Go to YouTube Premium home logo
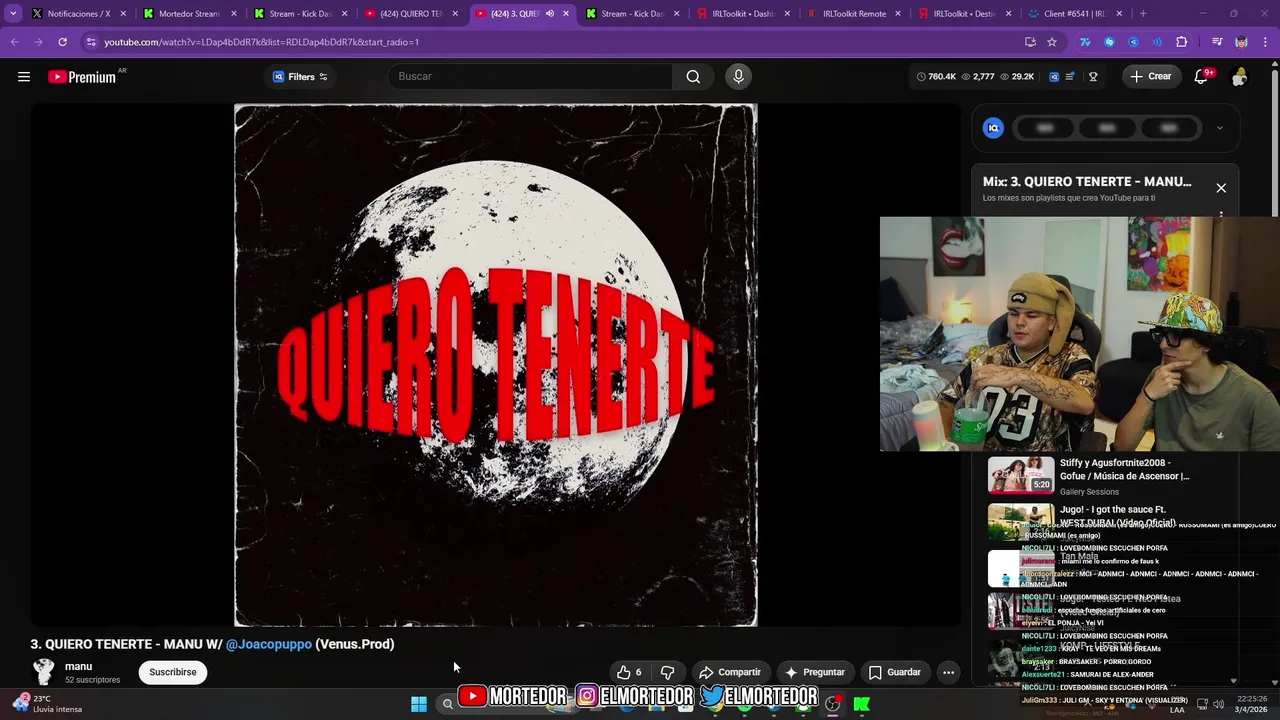1280x720 pixels. coord(82,77)
